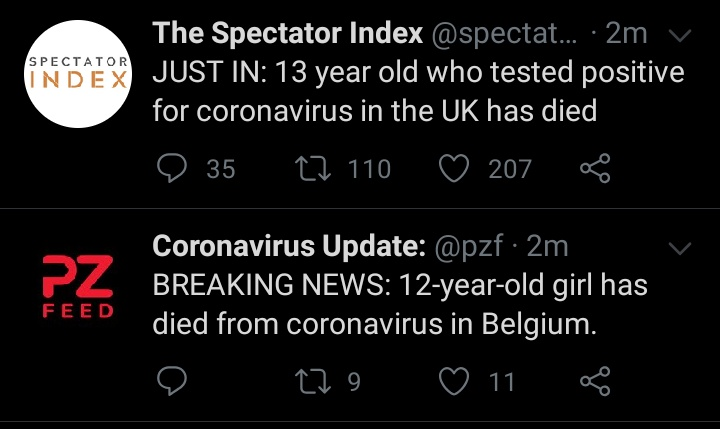Like the Coronavirus Update tweet
The height and width of the screenshot is (429, 720).
point(454,381)
